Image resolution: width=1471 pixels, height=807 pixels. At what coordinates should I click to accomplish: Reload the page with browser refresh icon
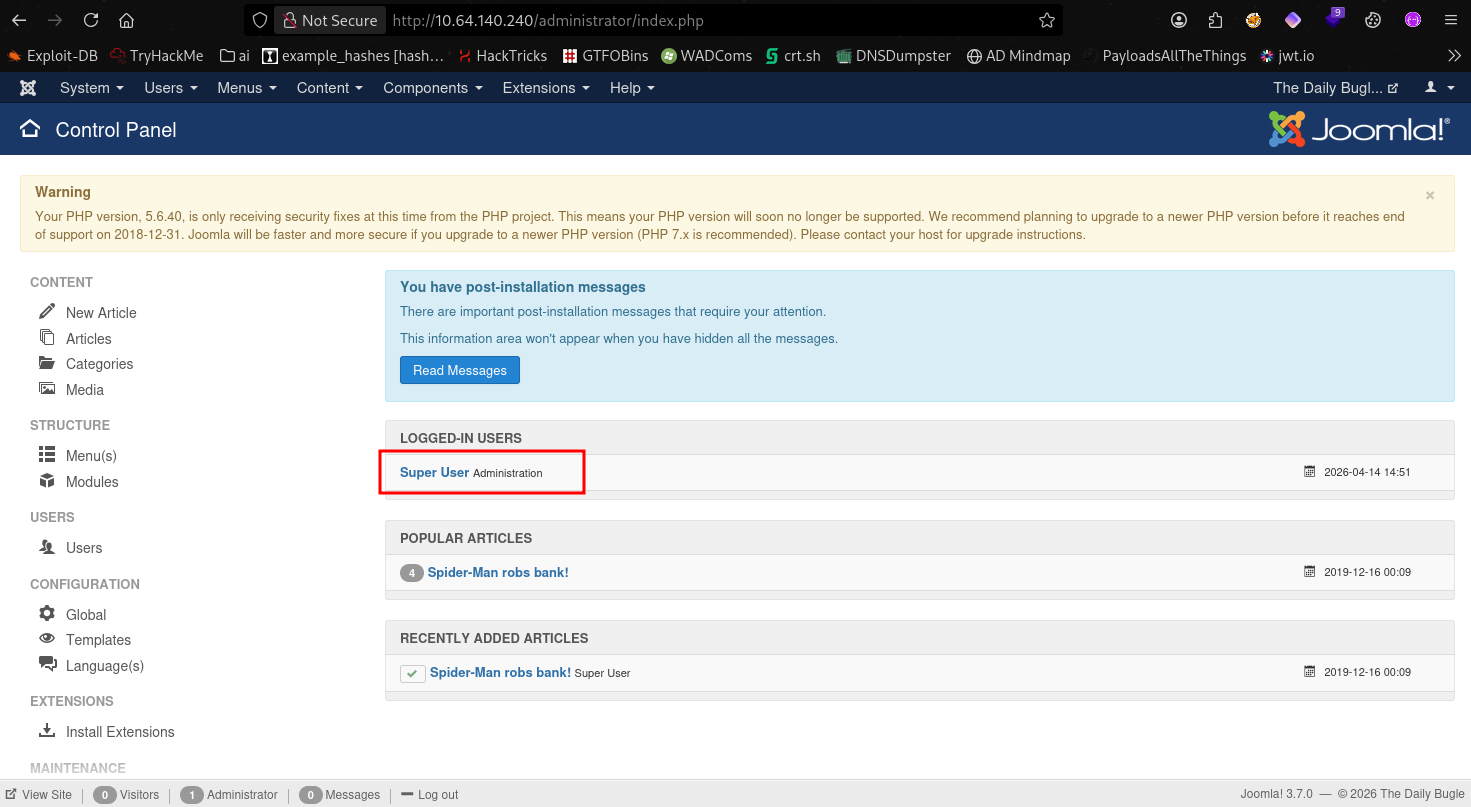(x=91, y=20)
